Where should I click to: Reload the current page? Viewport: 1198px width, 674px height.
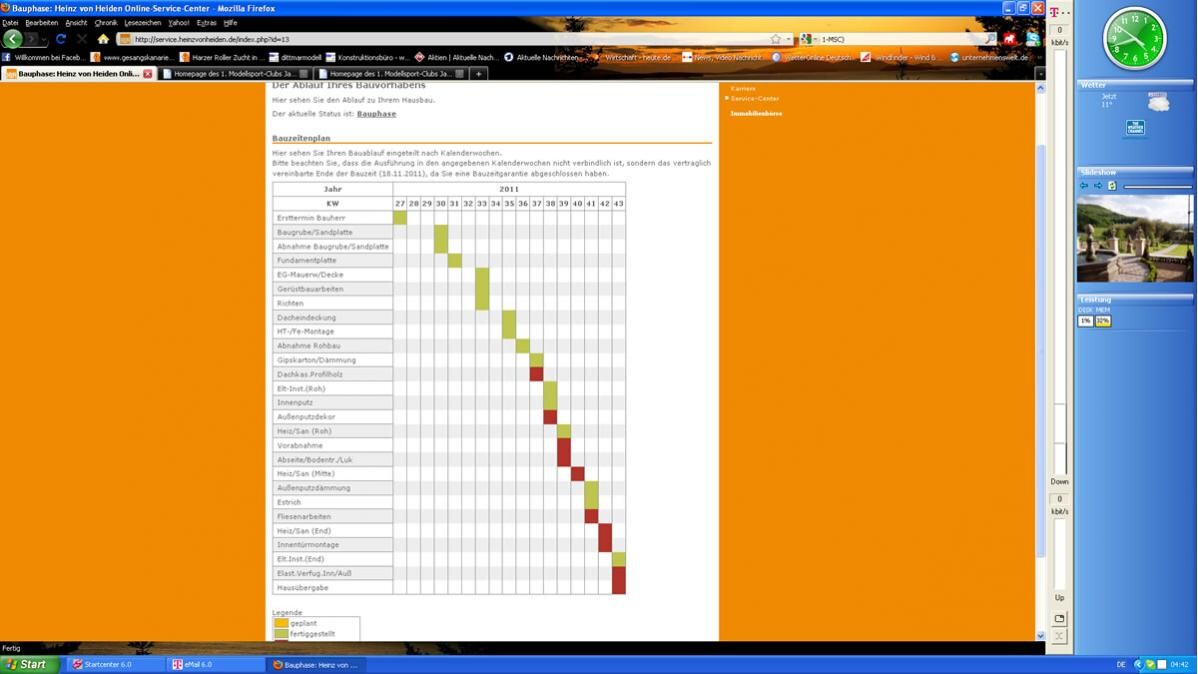(x=61, y=39)
